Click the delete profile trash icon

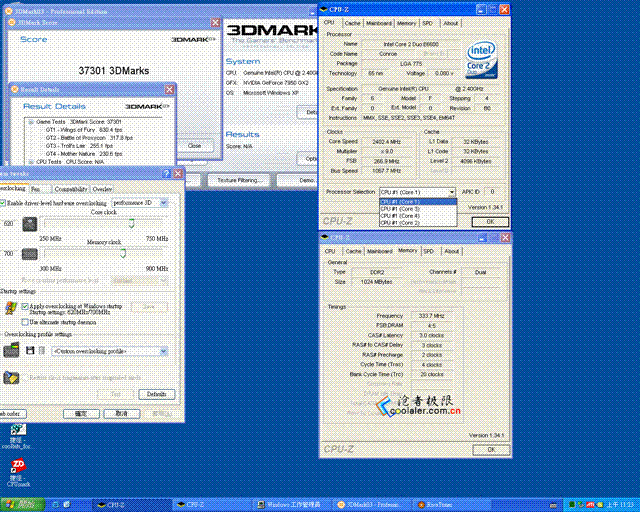point(42,350)
